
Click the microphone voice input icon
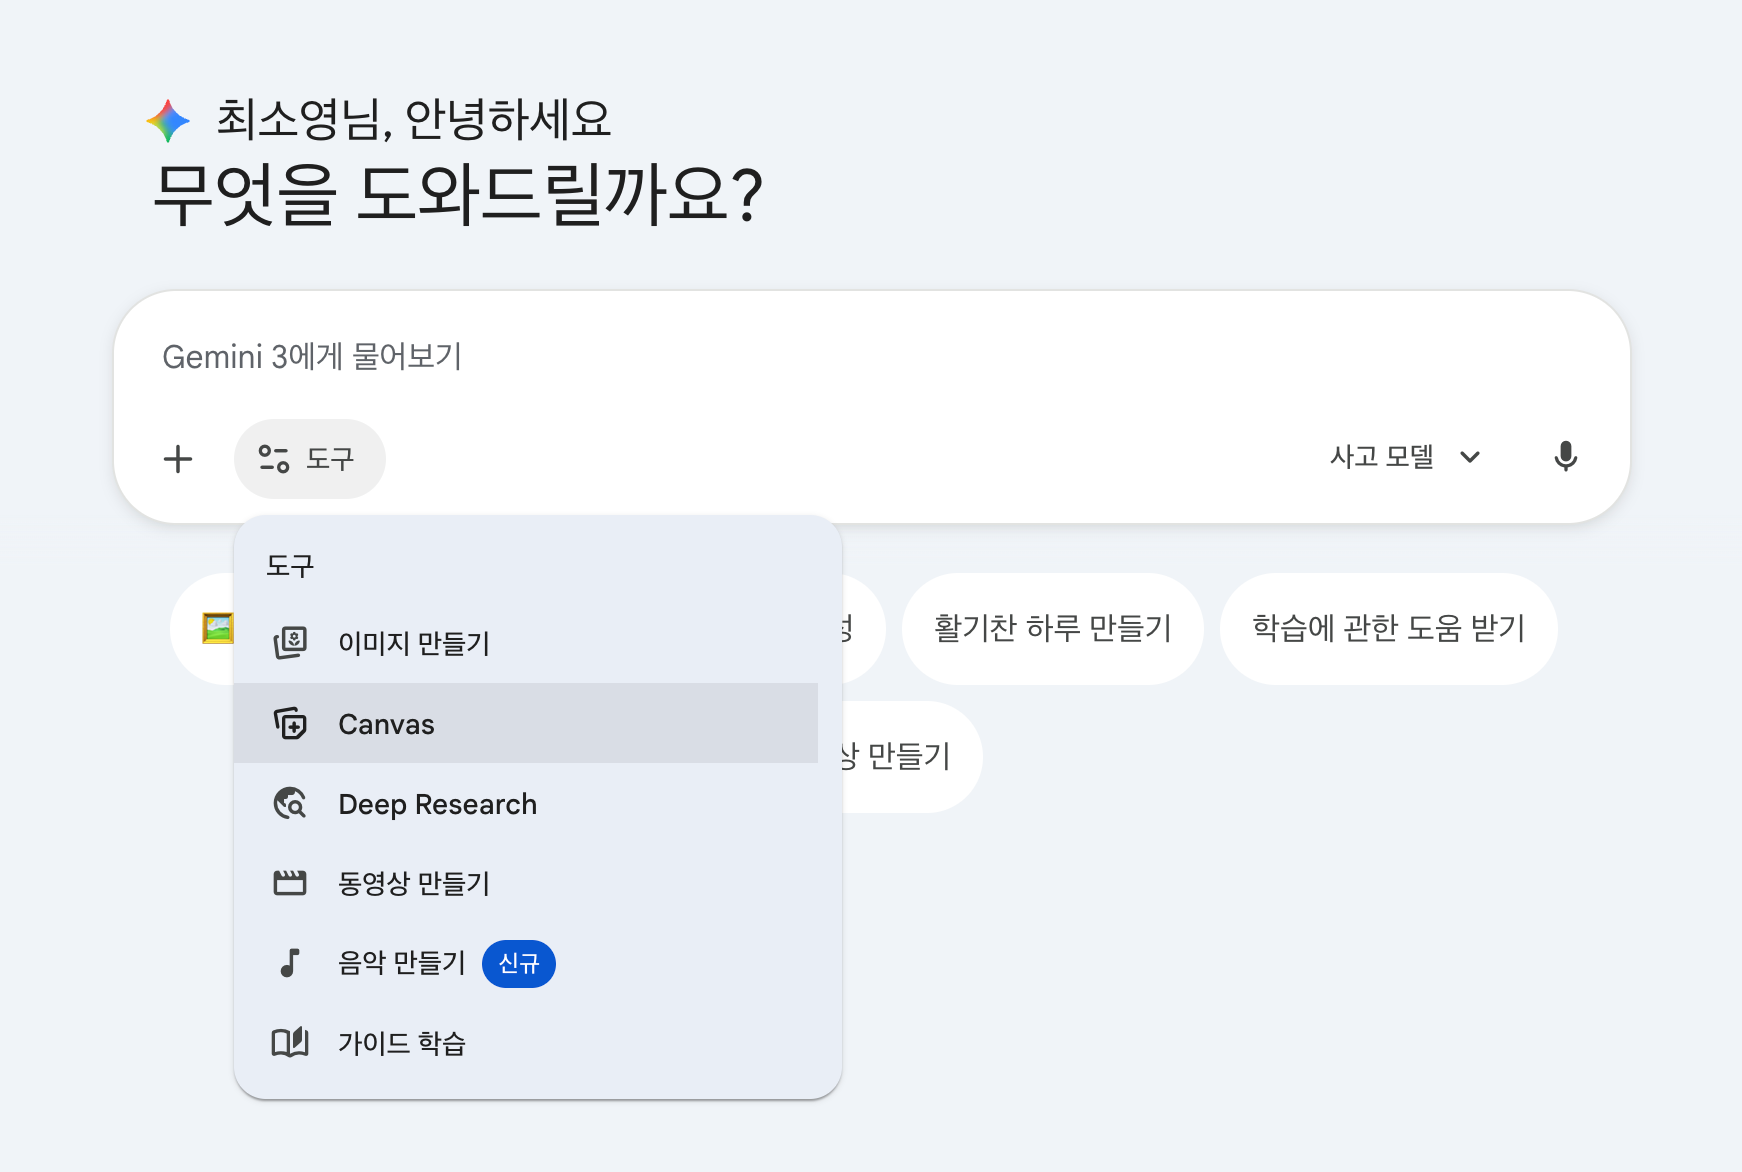tap(1565, 457)
